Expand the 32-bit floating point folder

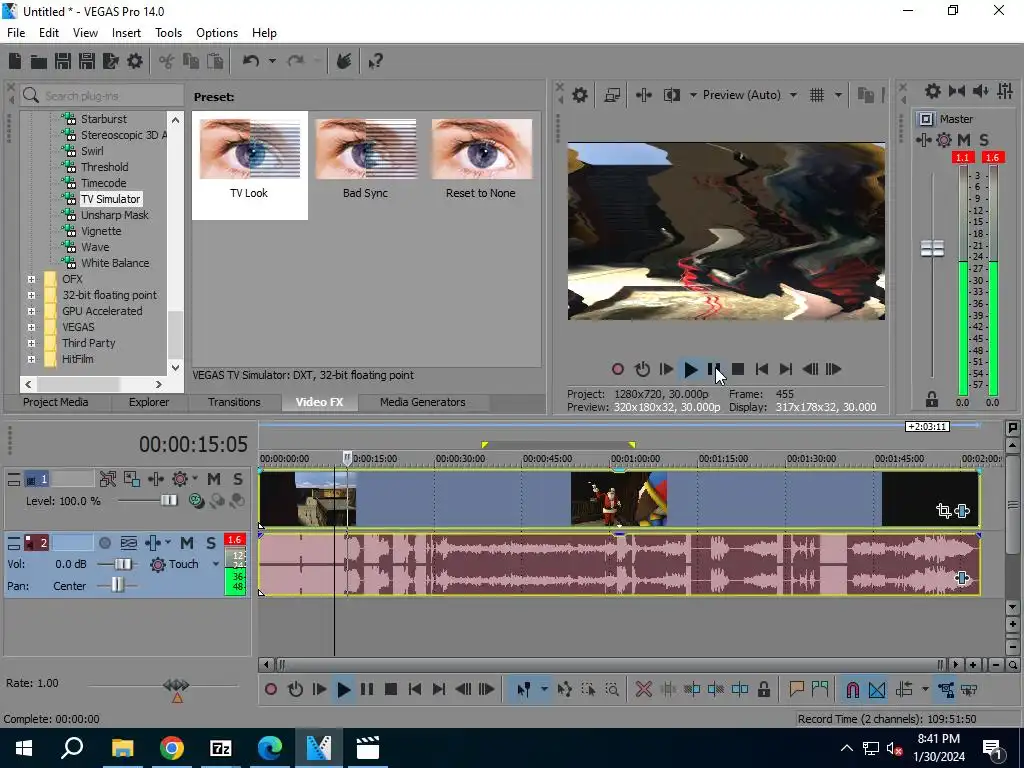(31, 295)
